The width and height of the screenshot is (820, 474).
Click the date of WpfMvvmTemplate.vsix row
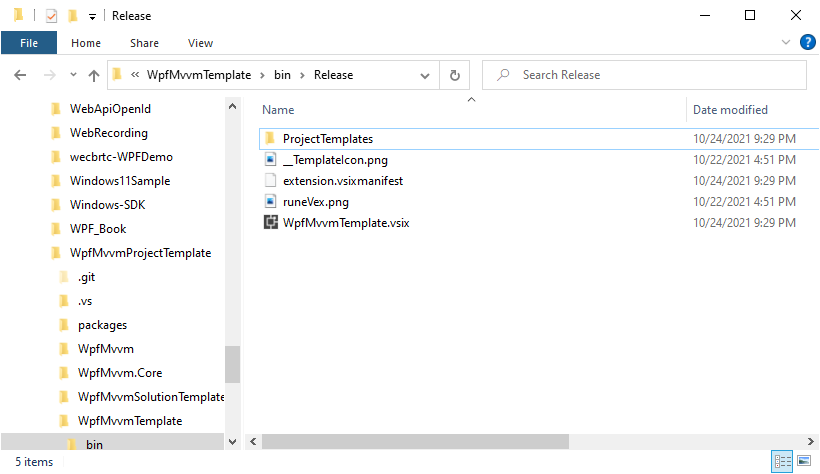click(x=744, y=222)
